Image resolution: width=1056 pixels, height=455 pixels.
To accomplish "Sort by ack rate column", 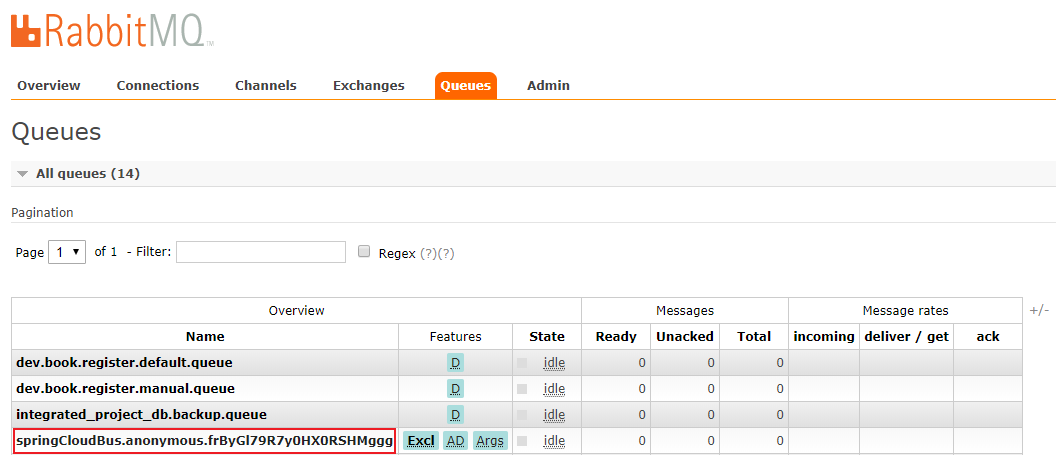I will 988,337.
